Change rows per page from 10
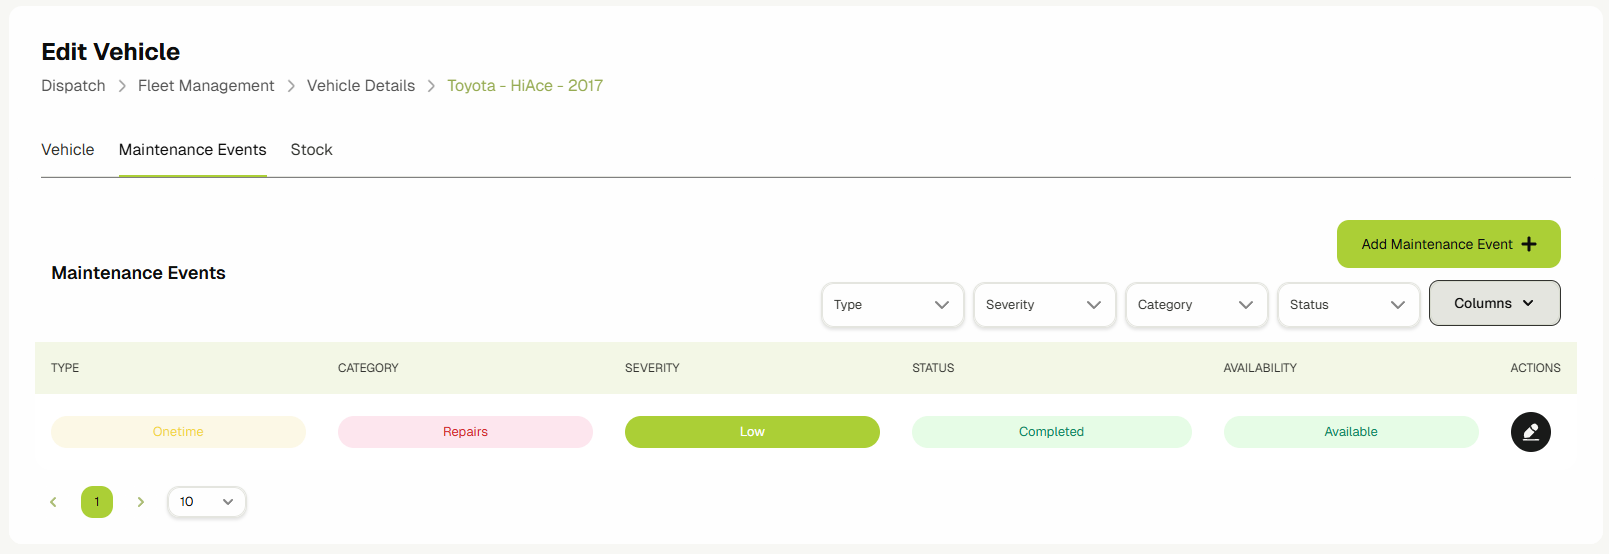 [207, 502]
